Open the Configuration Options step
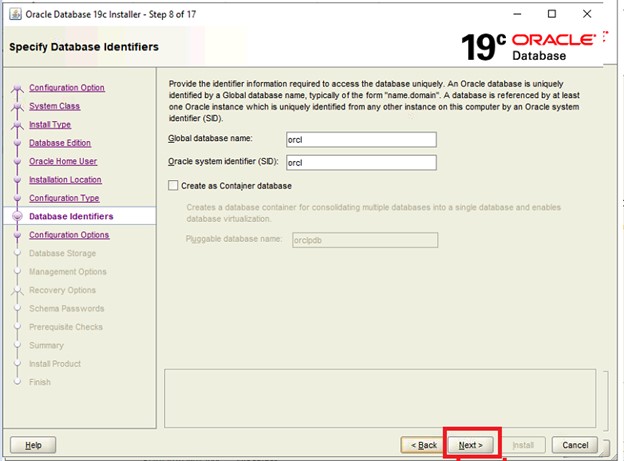This screenshot has height=461, width=624. point(69,235)
